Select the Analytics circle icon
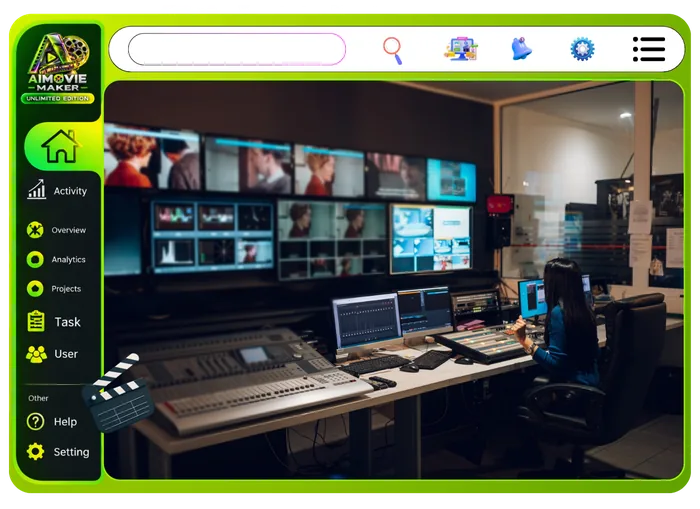700x509 pixels. pyautogui.click(x=35, y=259)
